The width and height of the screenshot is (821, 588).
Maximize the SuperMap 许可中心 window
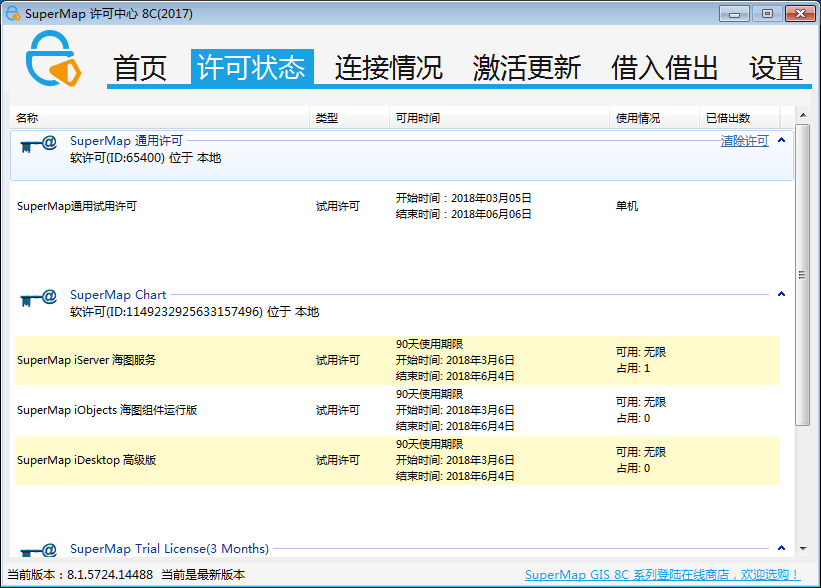pyautogui.click(x=767, y=14)
